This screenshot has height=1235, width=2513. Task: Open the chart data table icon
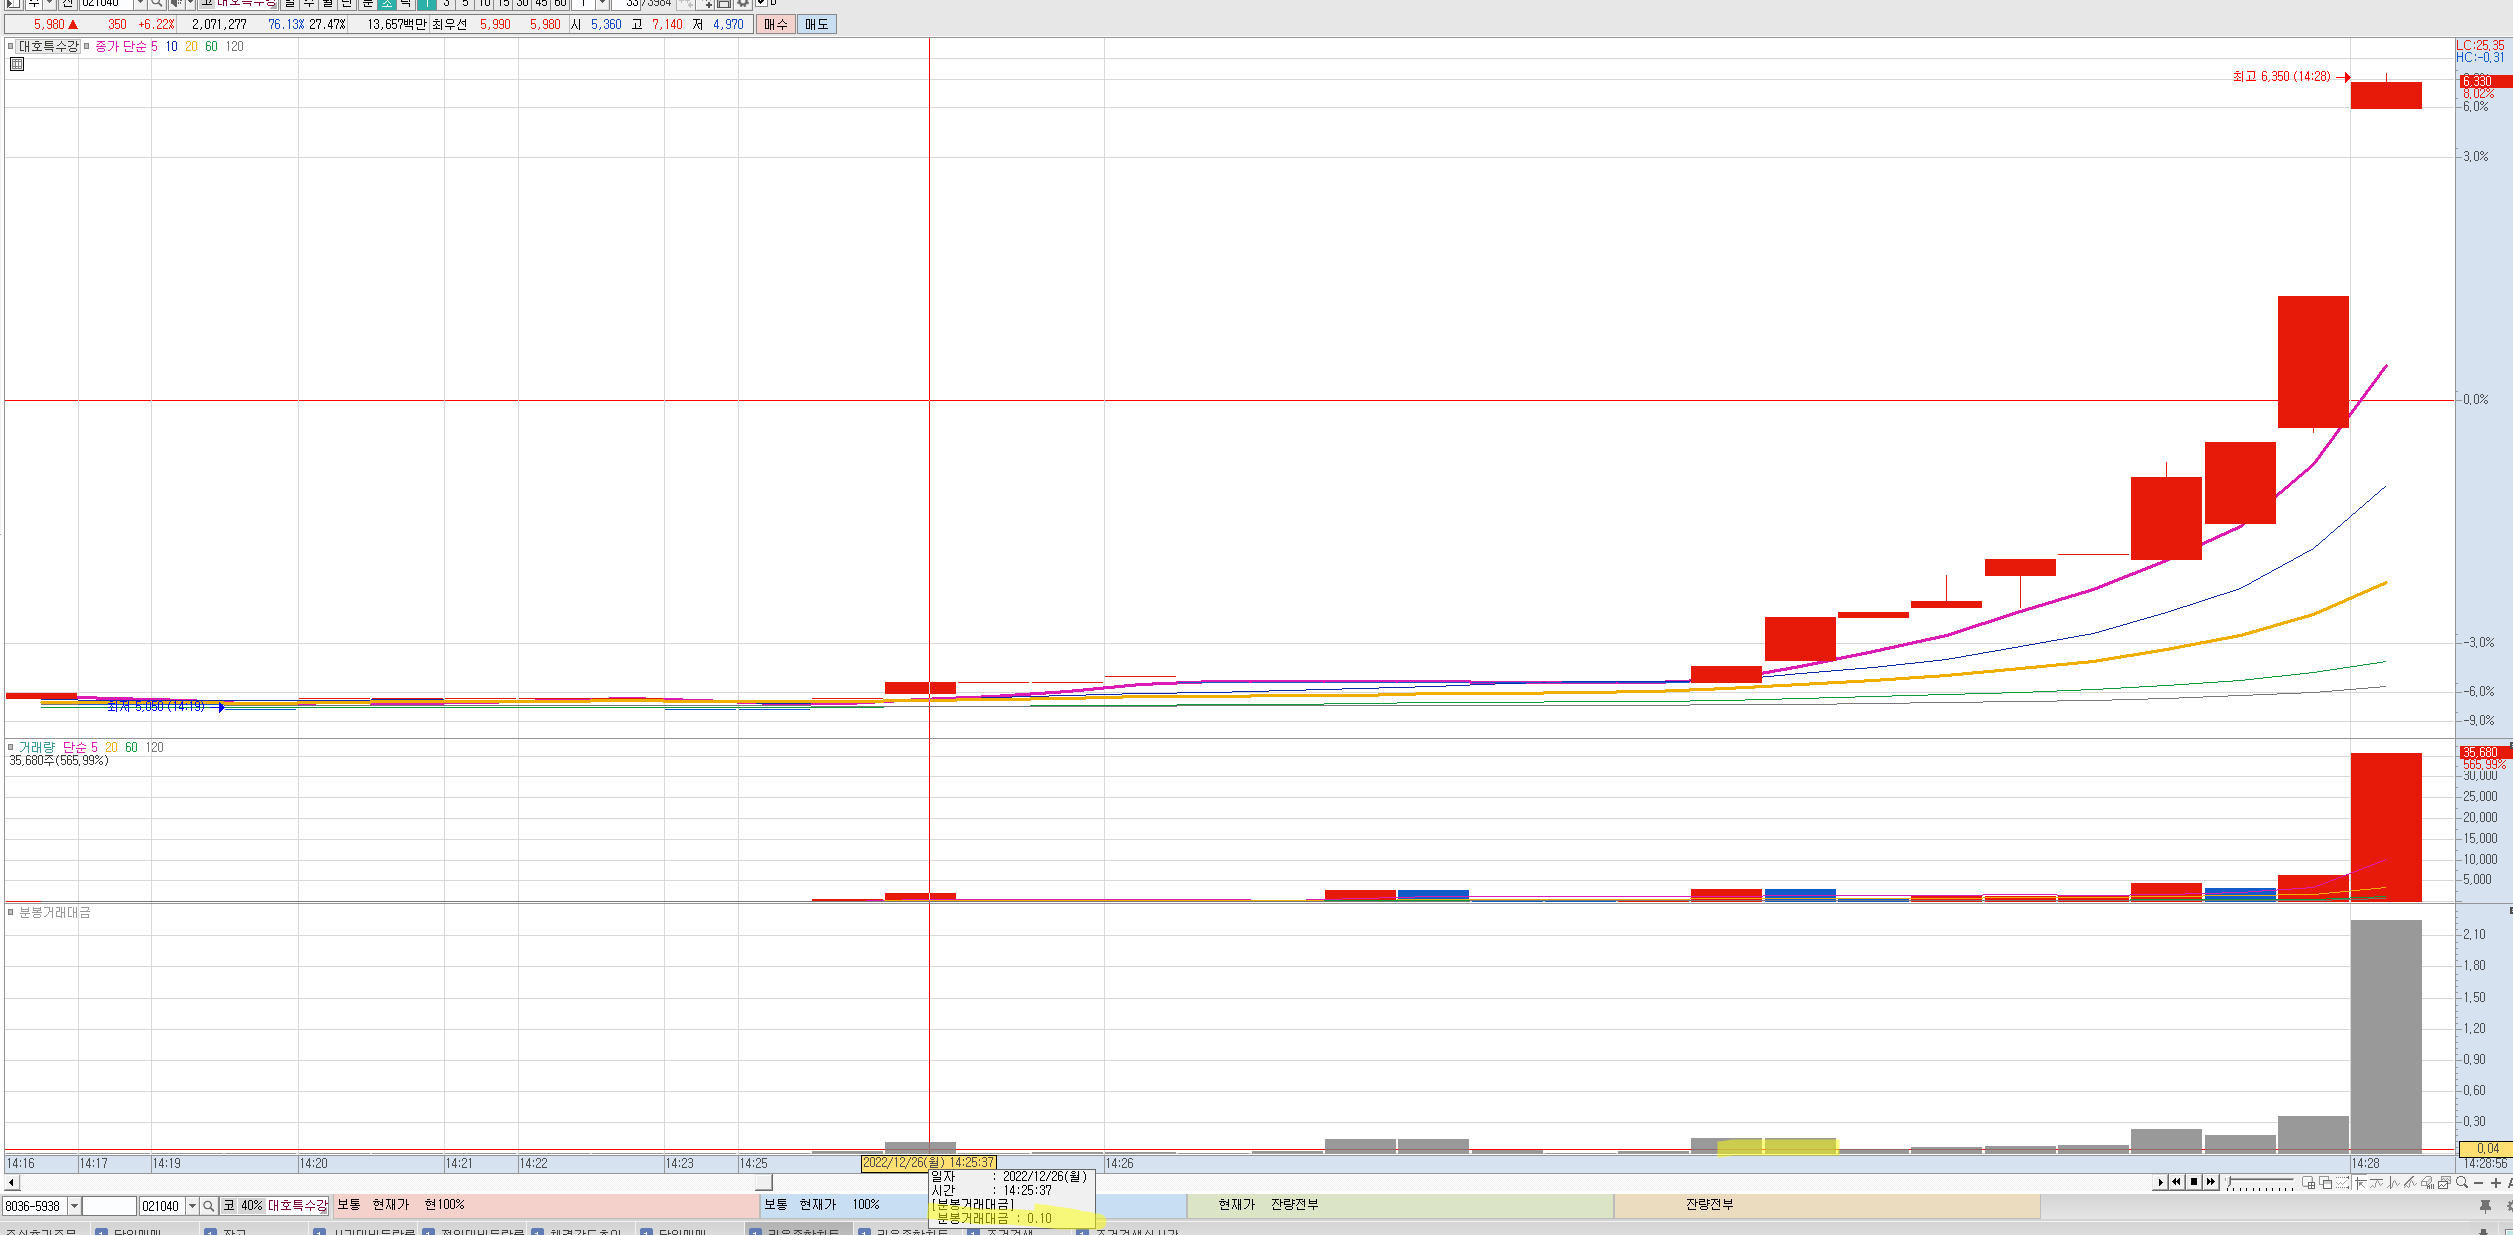point(17,65)
